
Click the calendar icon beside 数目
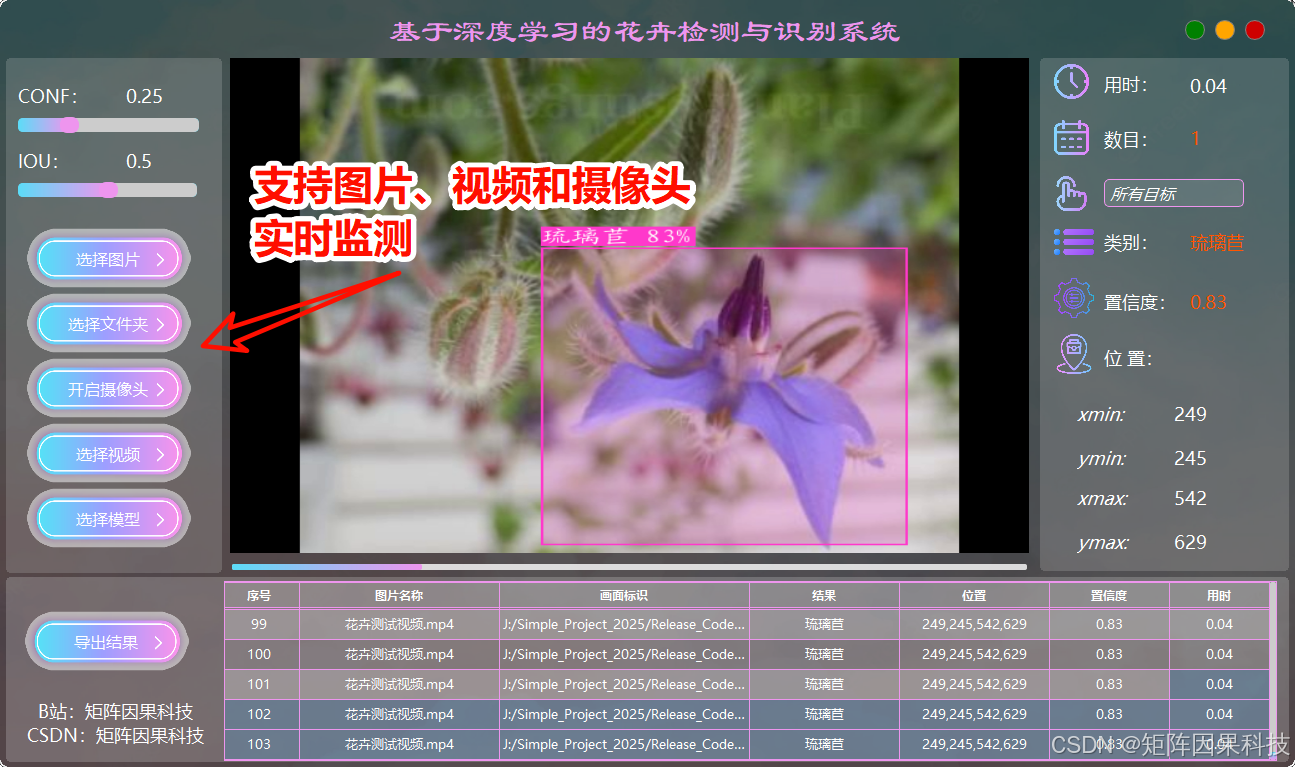point(1071,138)
